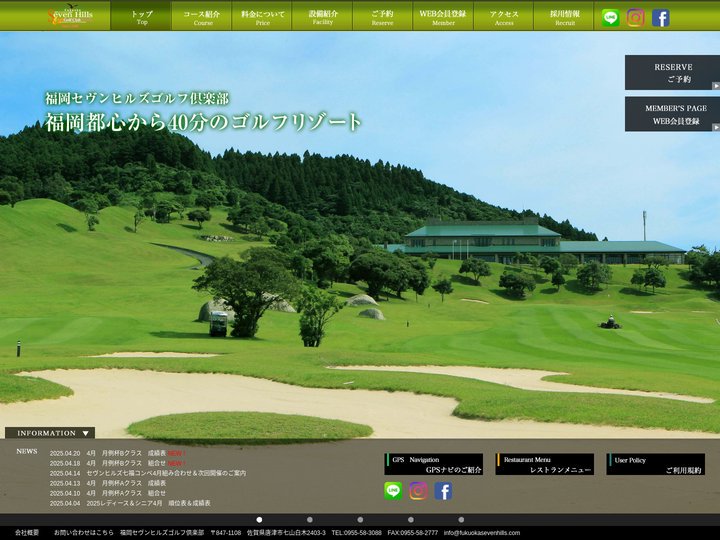This screenshot has height=540, width=720.
Task: Select the first slideshow dot
Action: [259, 520]
